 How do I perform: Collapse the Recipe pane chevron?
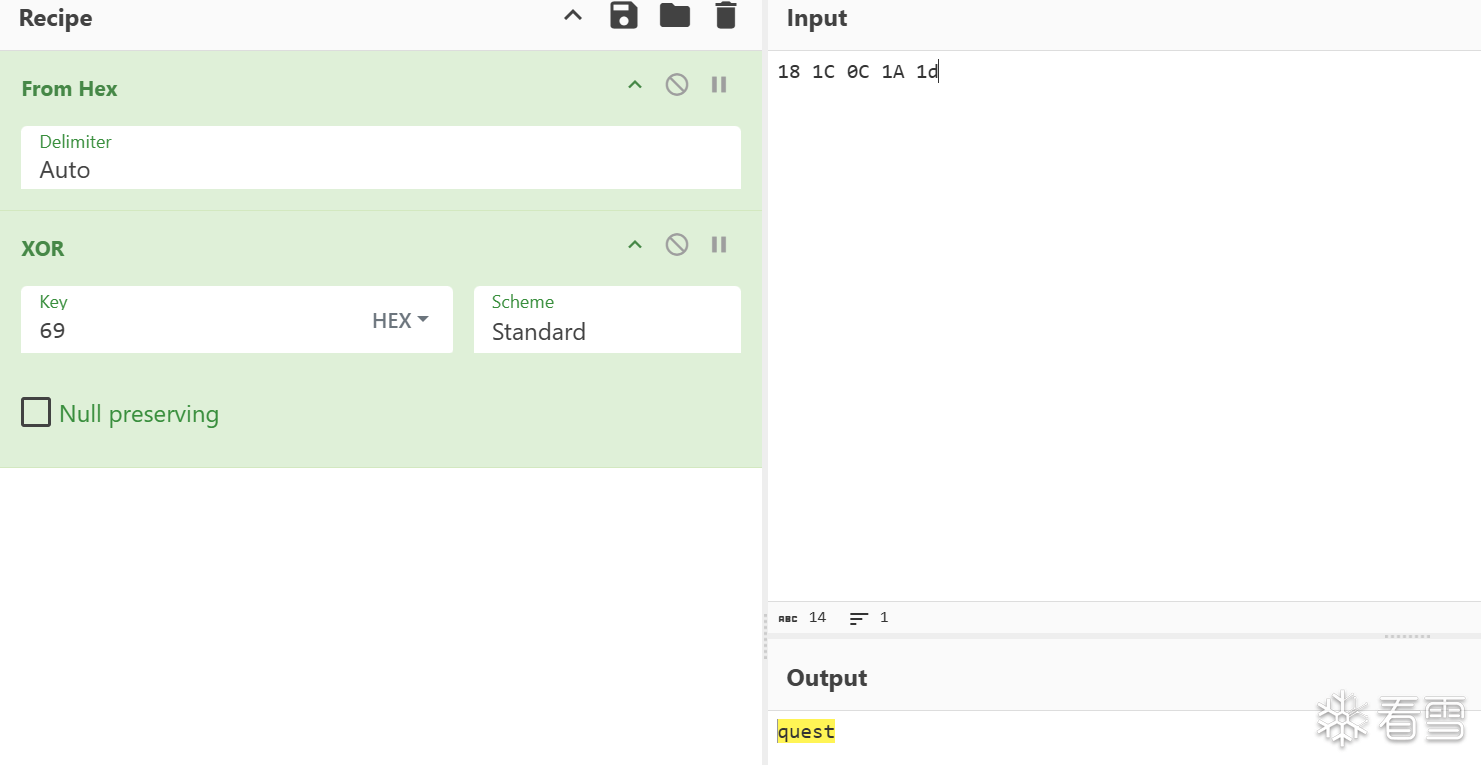tap(573, 16)
